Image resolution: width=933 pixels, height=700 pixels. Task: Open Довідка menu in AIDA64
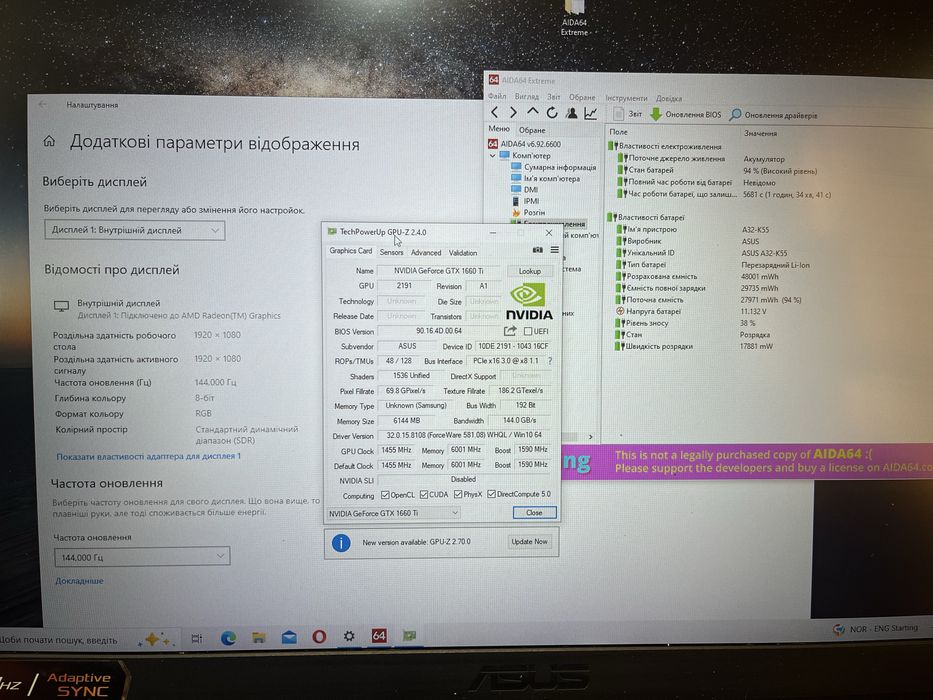pos(669,98)
